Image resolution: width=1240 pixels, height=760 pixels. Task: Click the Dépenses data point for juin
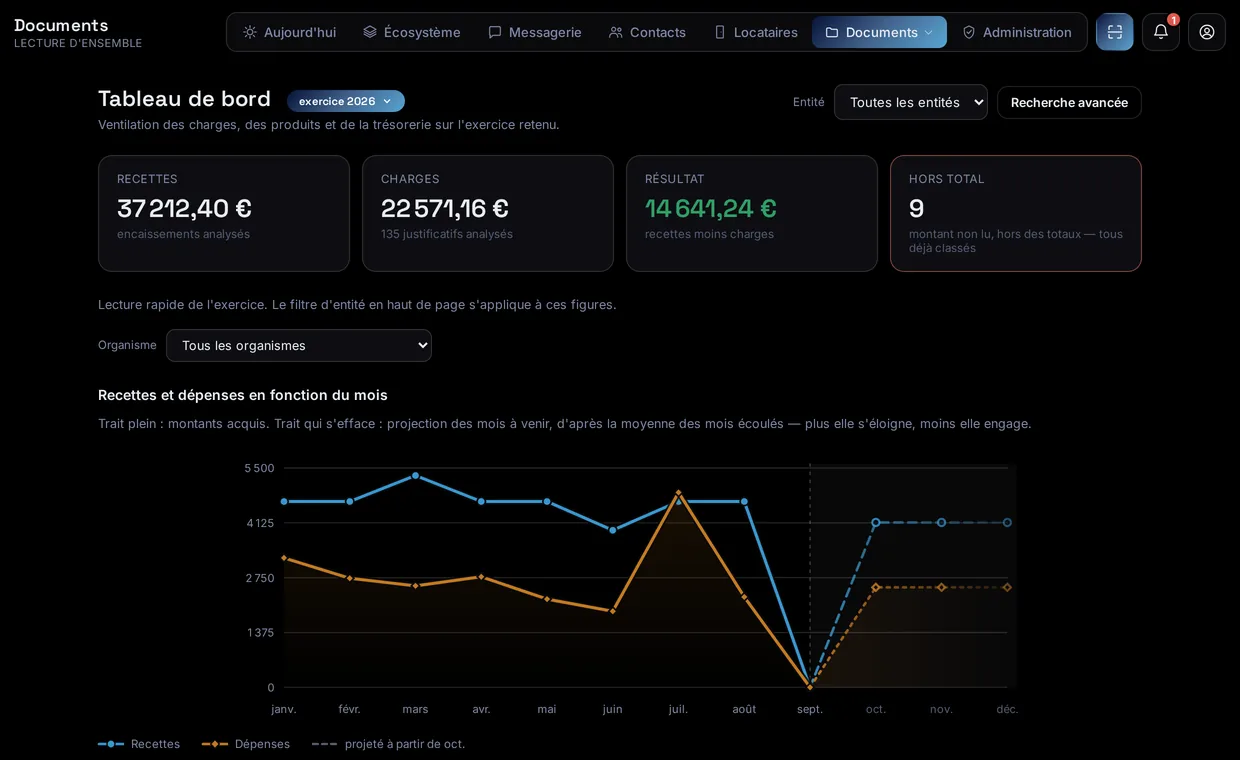pos(613,611)
